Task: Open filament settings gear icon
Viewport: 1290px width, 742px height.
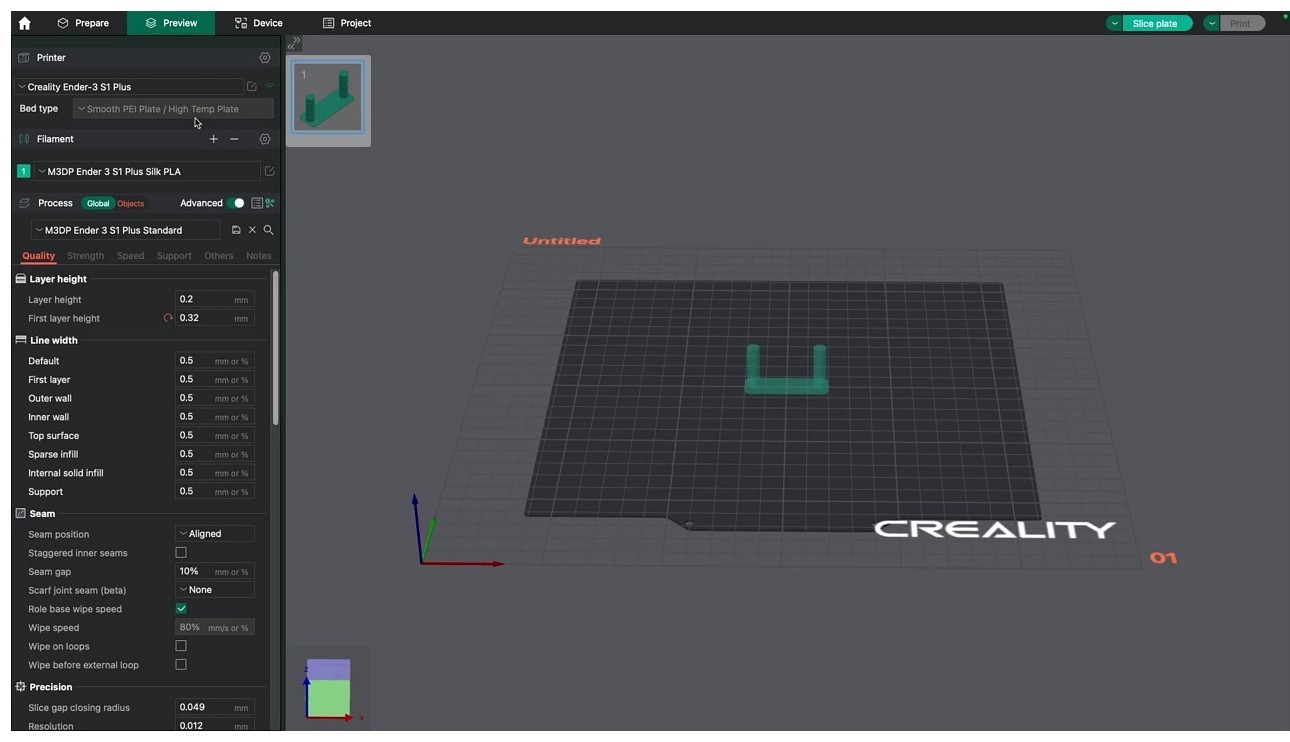Action: [265, 139]
